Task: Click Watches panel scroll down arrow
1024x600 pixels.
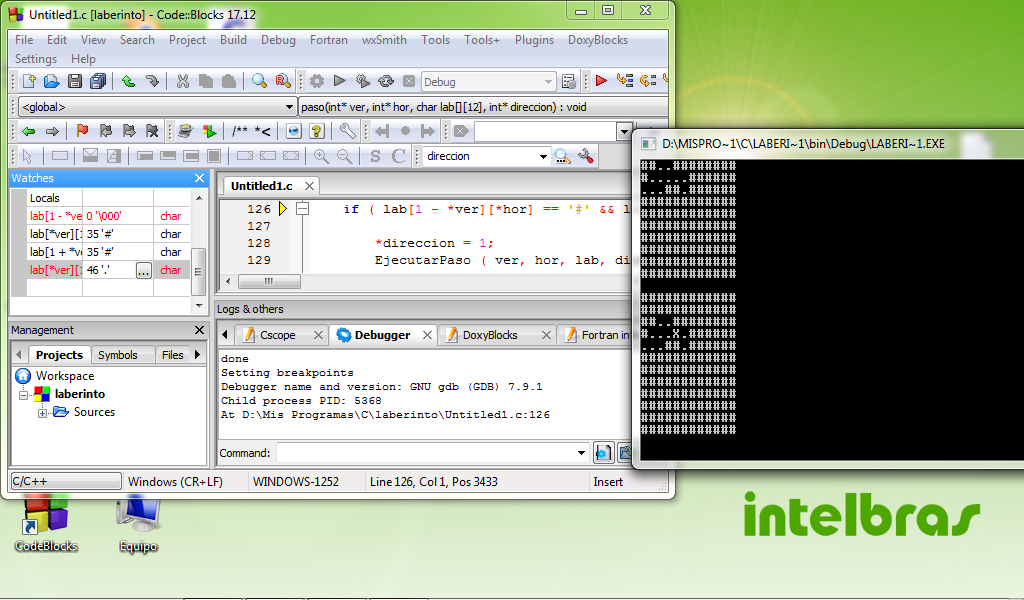Action: coord(199,305)
